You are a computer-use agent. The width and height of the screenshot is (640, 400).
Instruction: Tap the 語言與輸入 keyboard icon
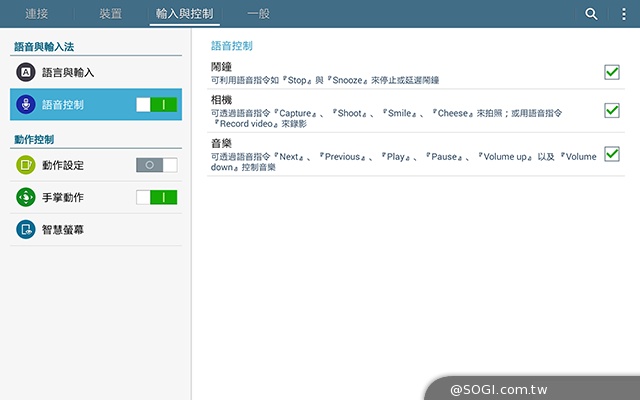click(x=25, y=72)
